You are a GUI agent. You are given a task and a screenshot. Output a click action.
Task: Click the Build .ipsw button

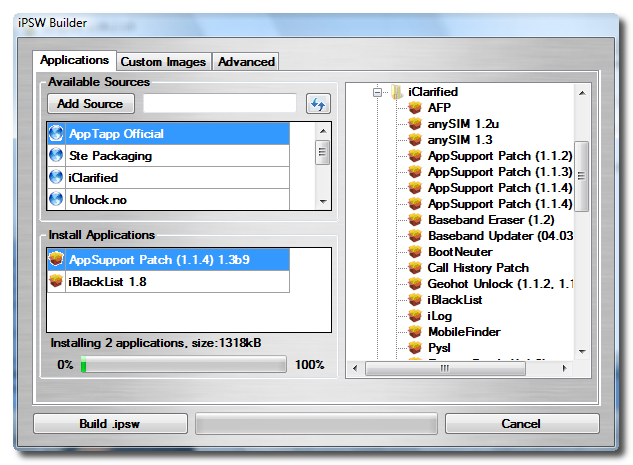click(110, 423)
